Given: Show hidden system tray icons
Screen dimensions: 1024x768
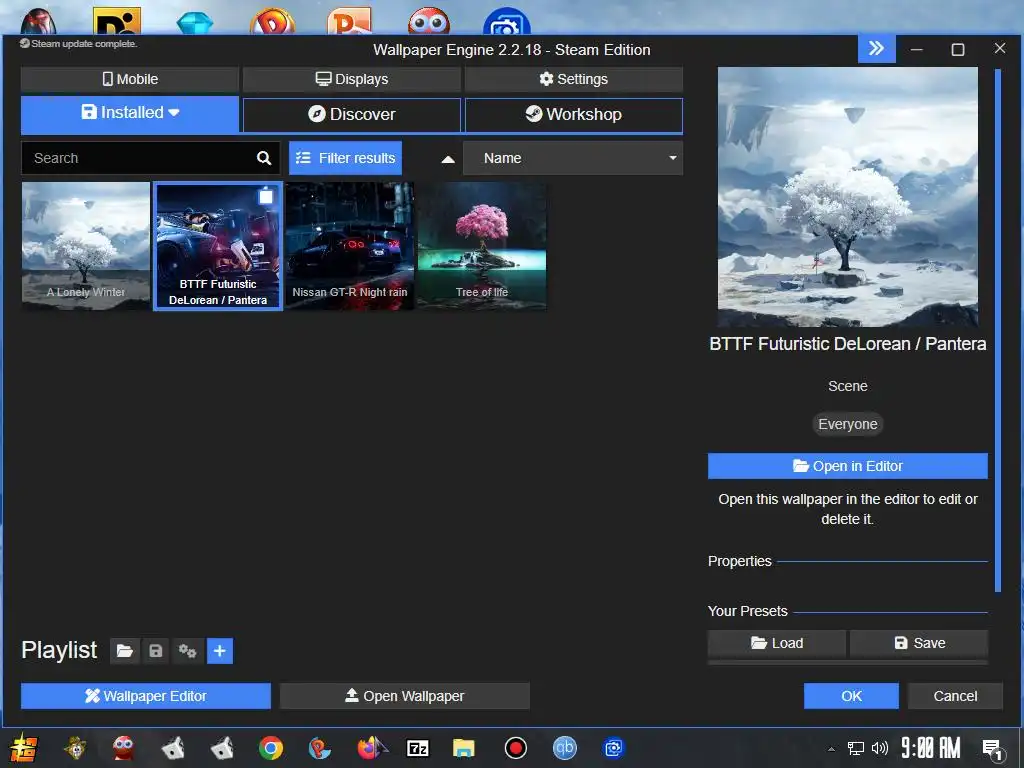Looking at the screenshot, I should pos(831,749).
